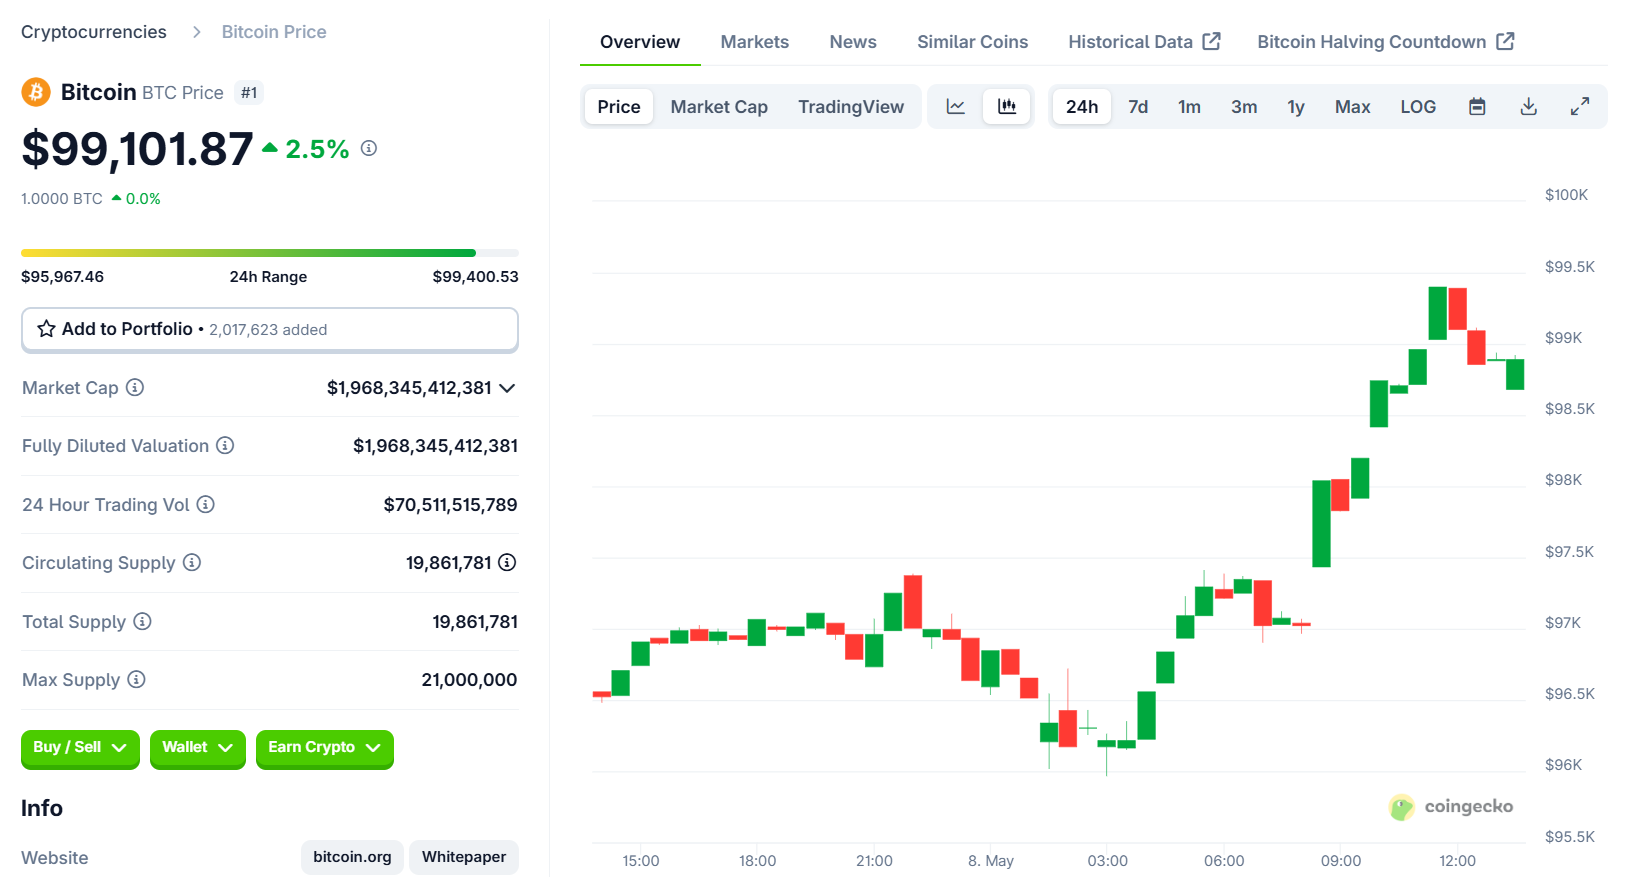Click the 21,000,000 max supply value
The width and height of the screenshot is (1633, 877).
469,680
